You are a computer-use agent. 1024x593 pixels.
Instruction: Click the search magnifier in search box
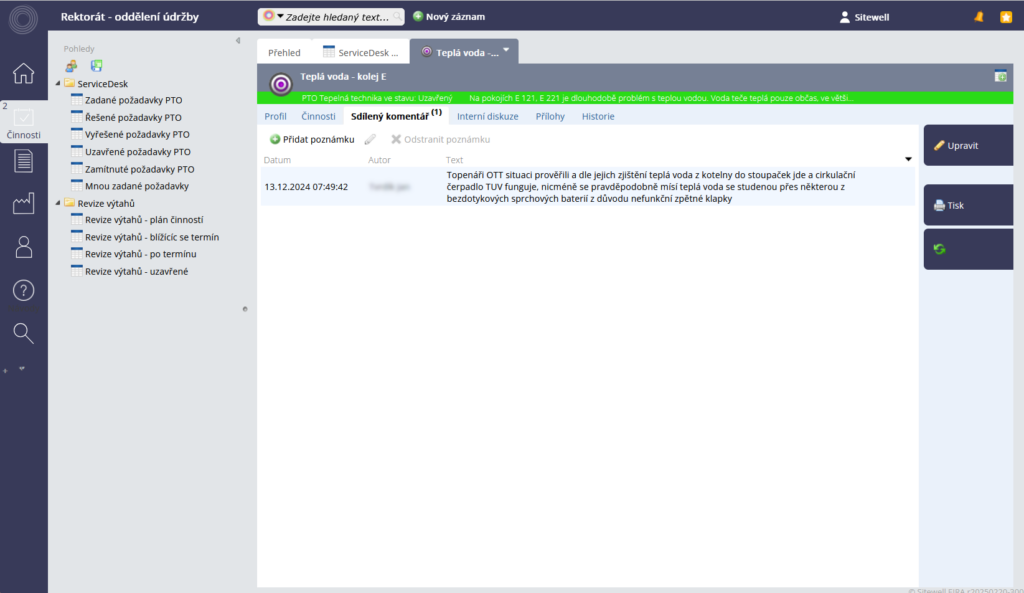point(397,16)
